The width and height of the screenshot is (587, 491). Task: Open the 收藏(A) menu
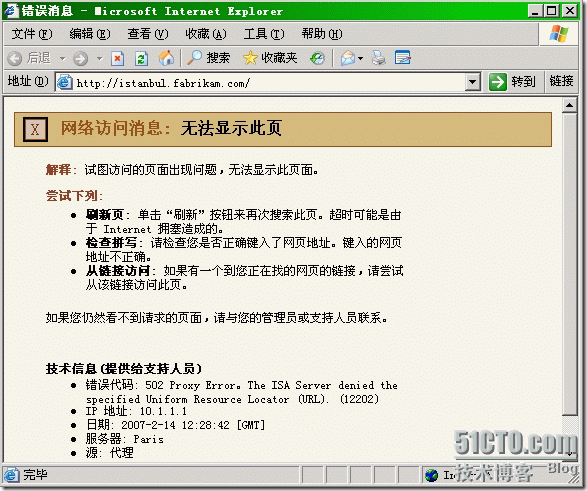[x=206, y=34]
